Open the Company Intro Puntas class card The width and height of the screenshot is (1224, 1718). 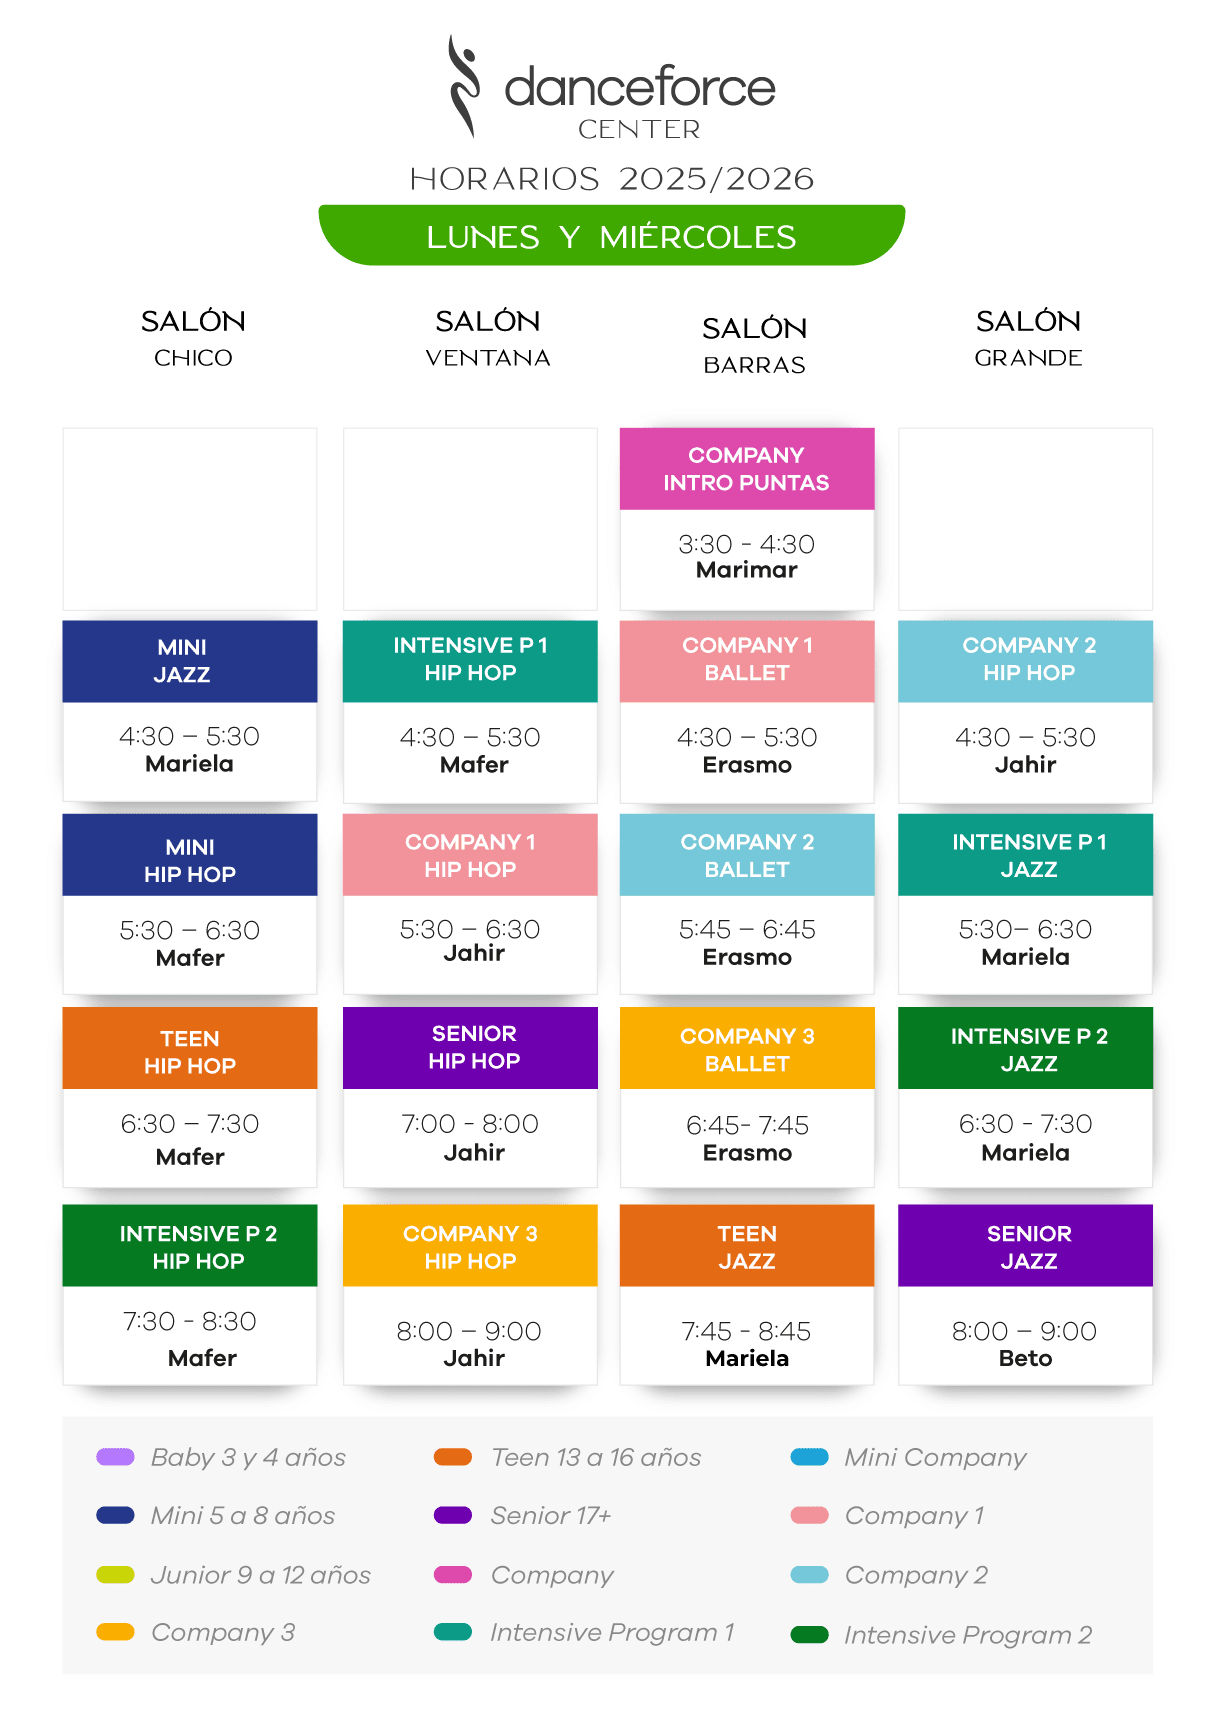(x=747, y=519)
